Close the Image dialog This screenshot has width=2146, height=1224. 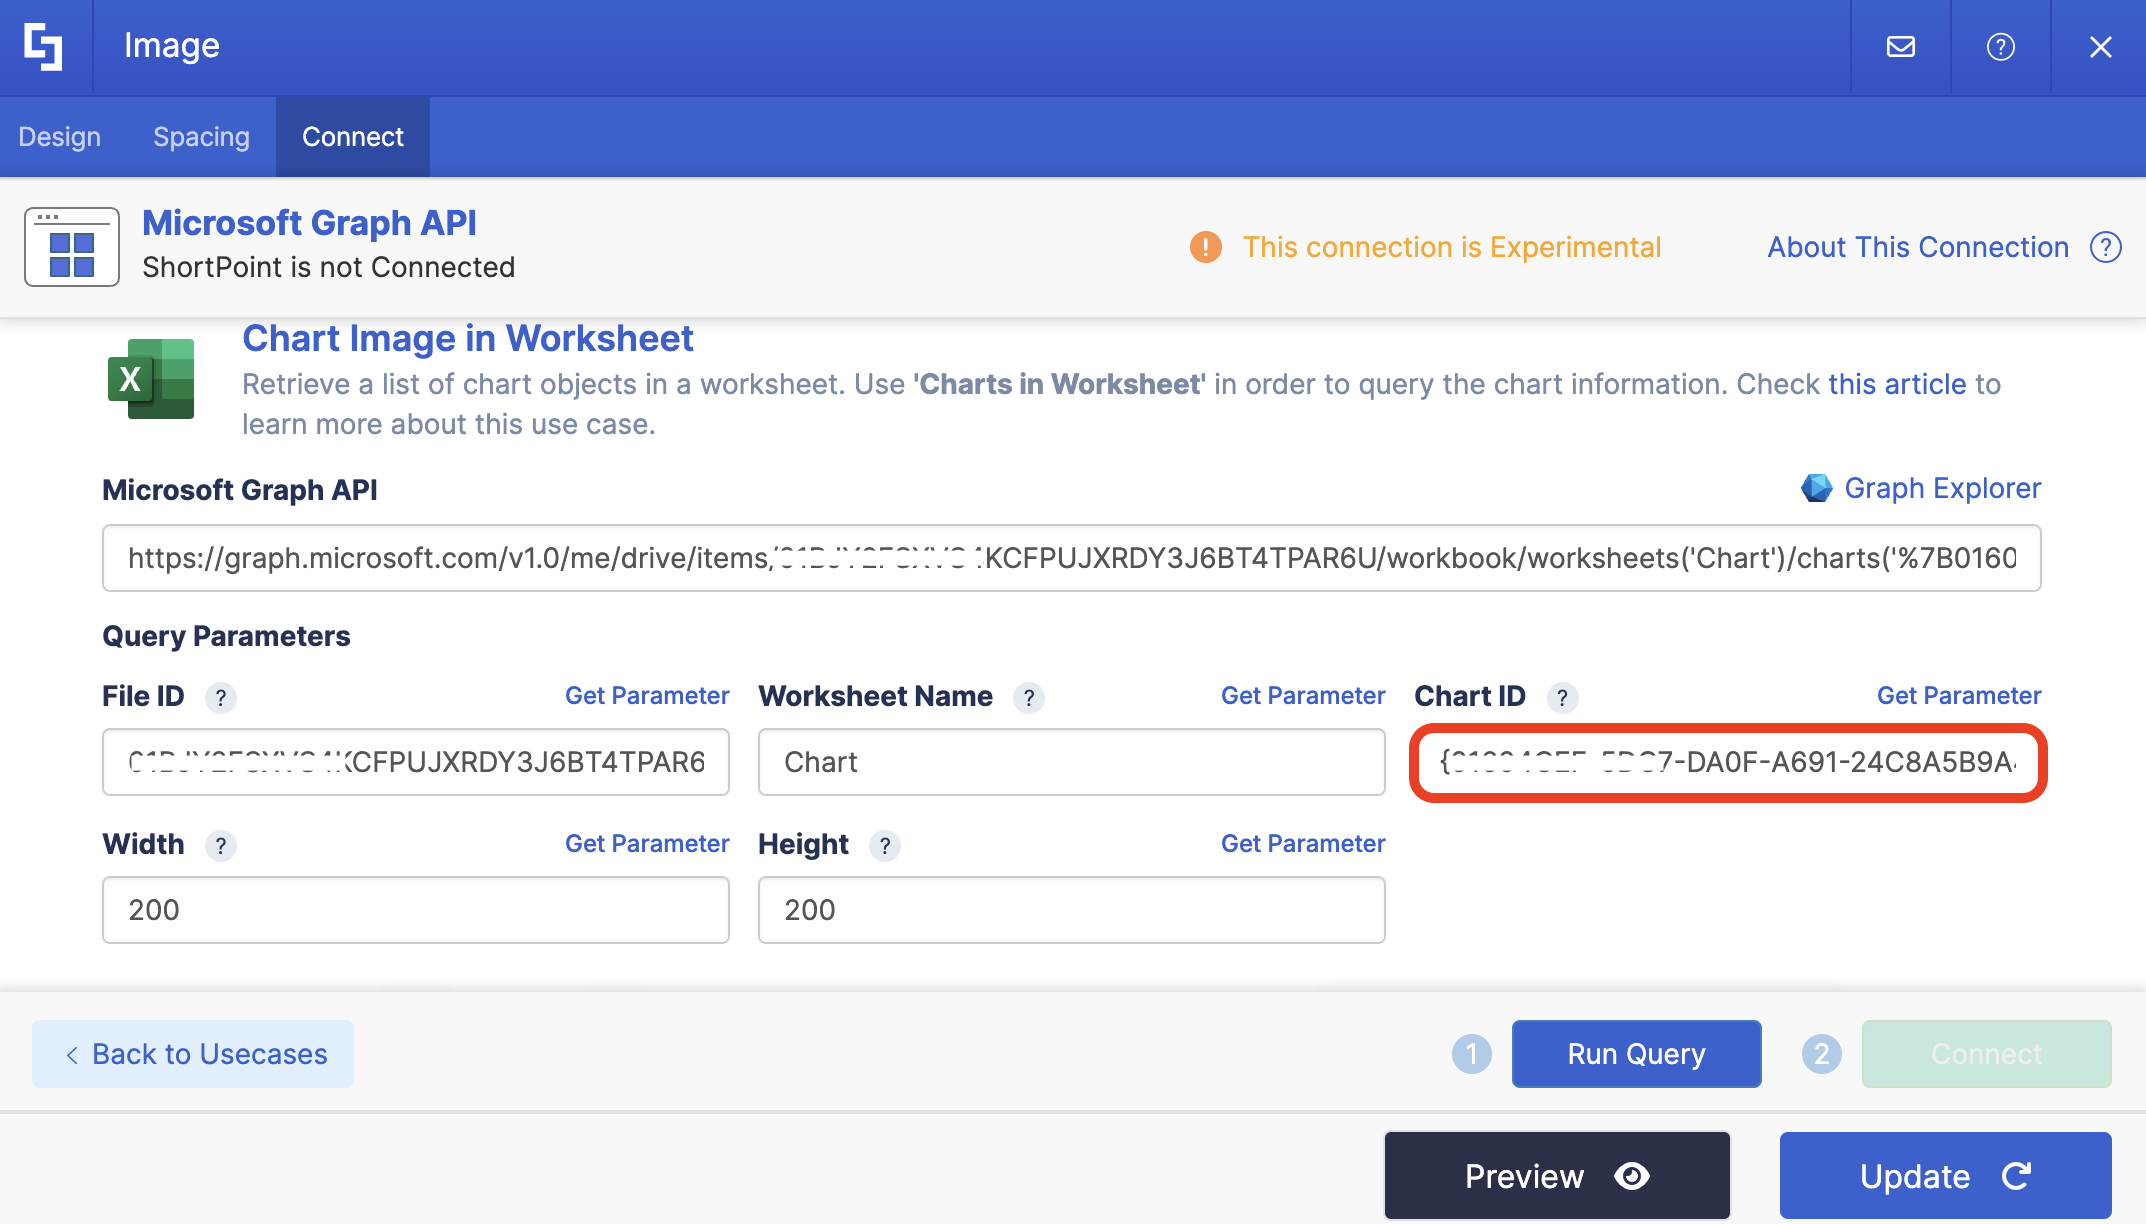pos(2101,47)
